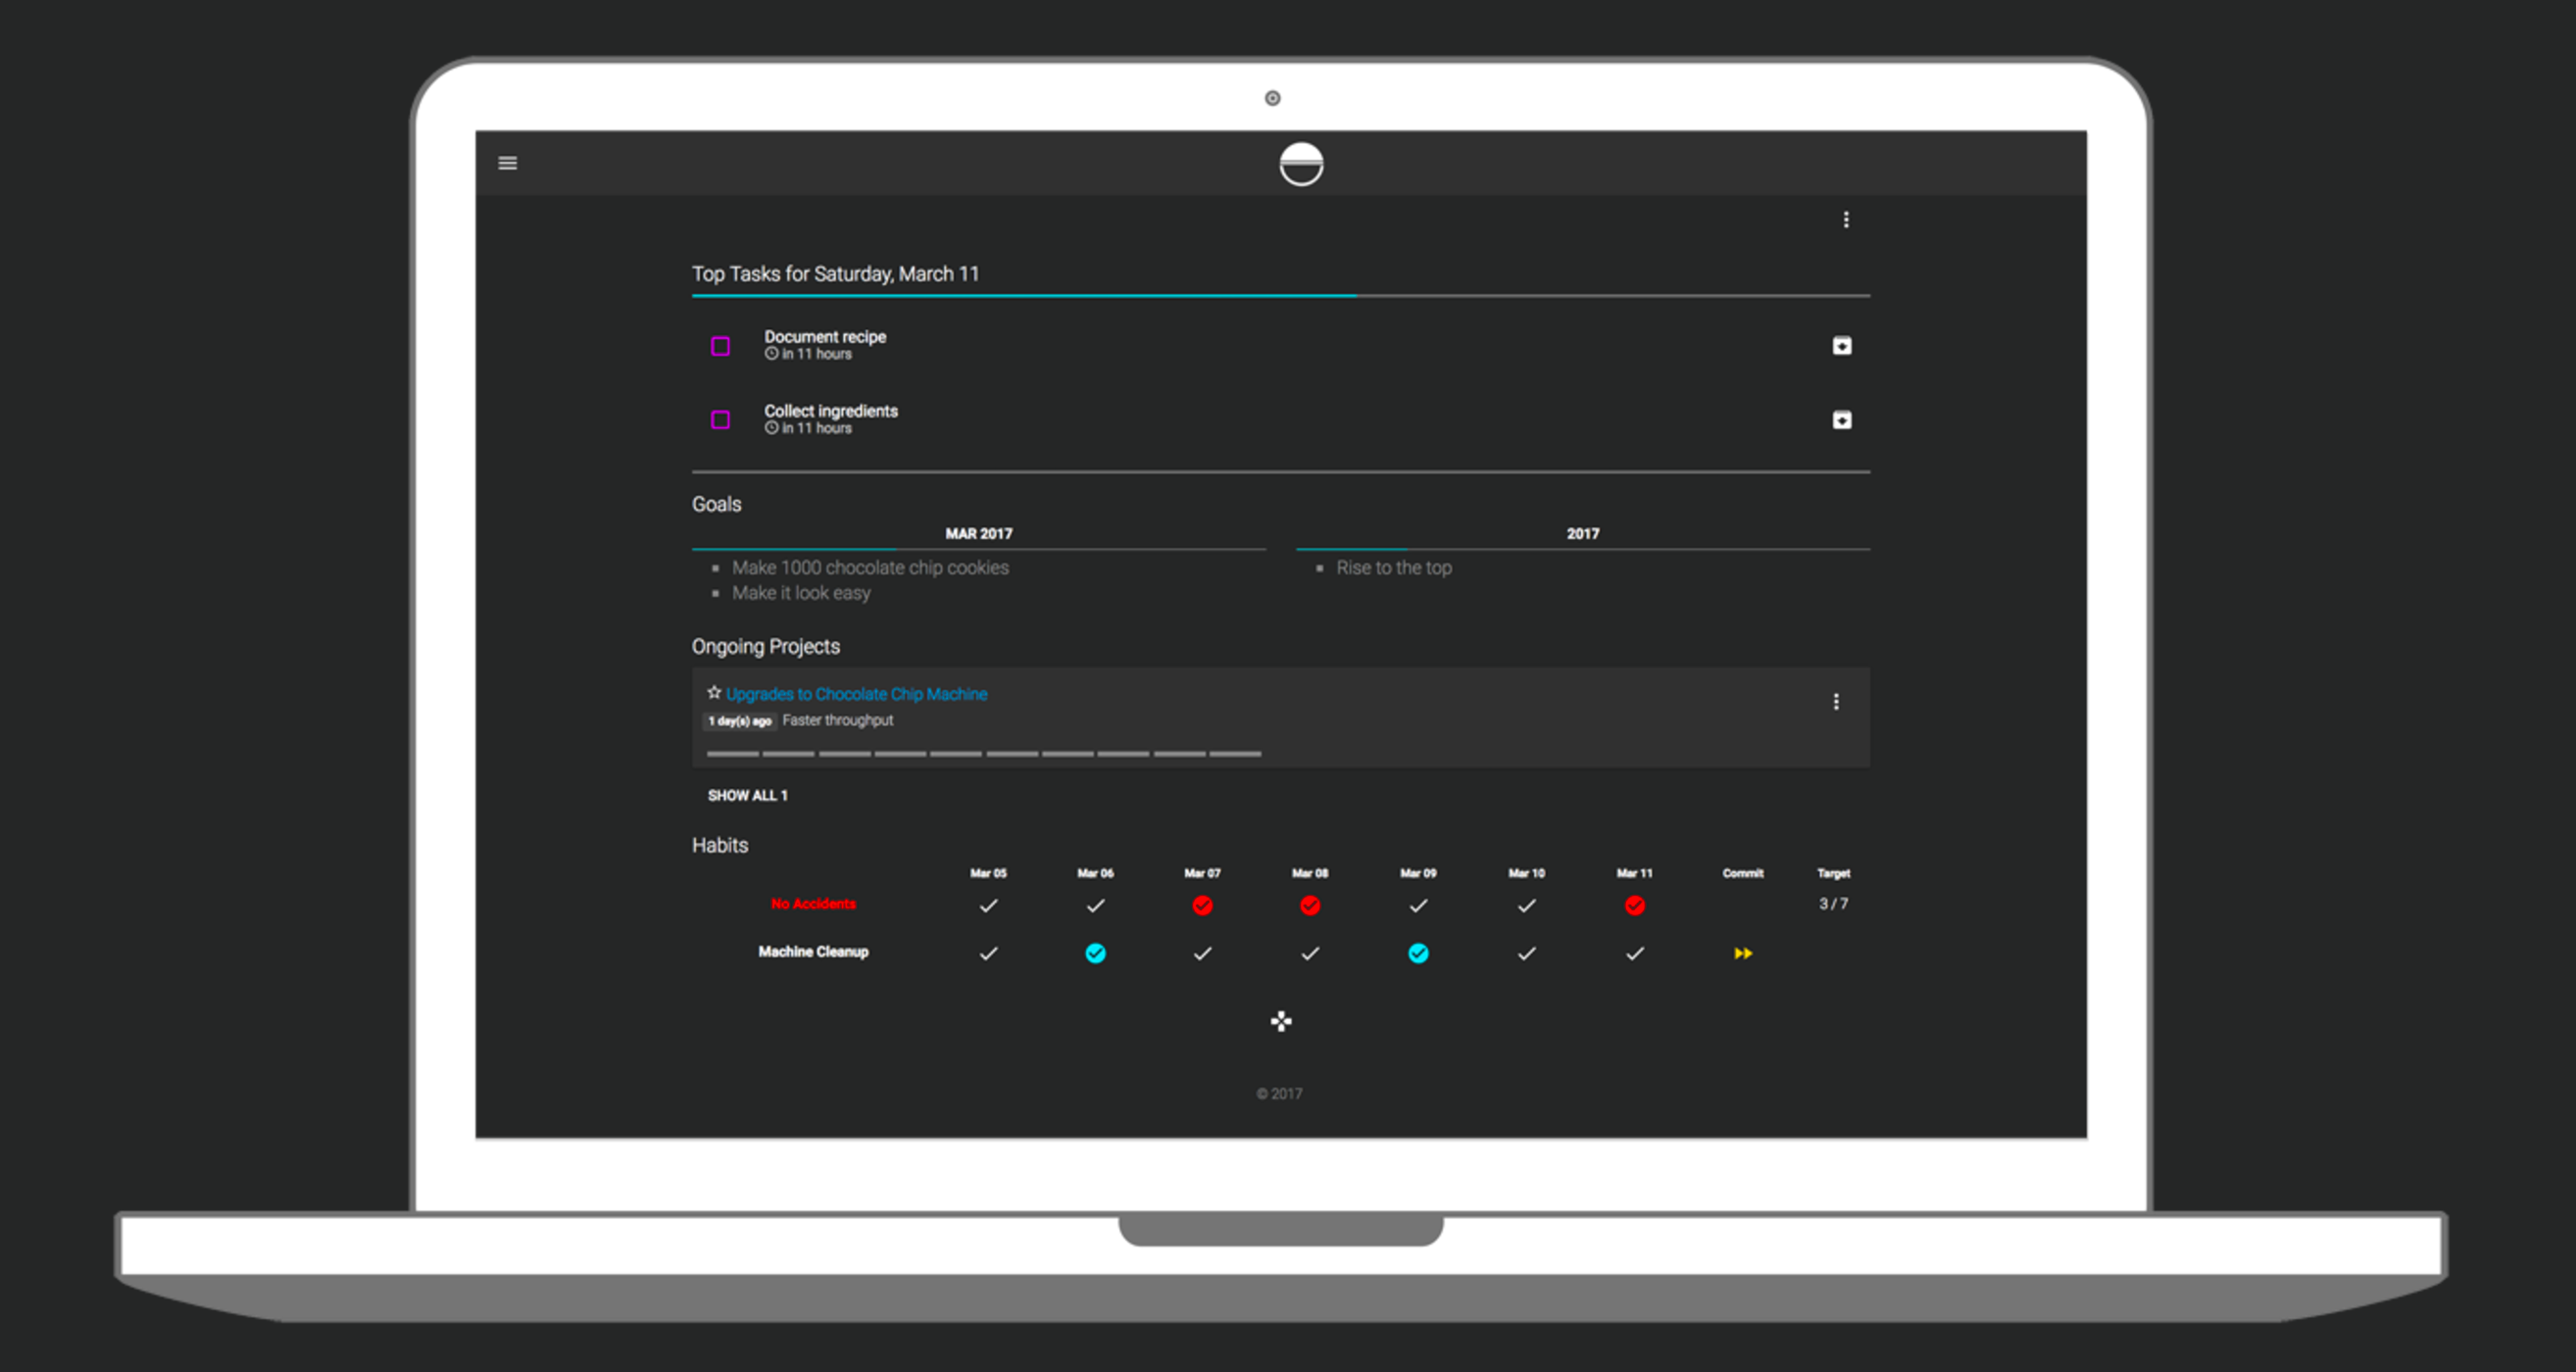Check off the Collect ingredients task
The width and height of the screenshot is (2576, 1372).
click(x=720, y=420)
